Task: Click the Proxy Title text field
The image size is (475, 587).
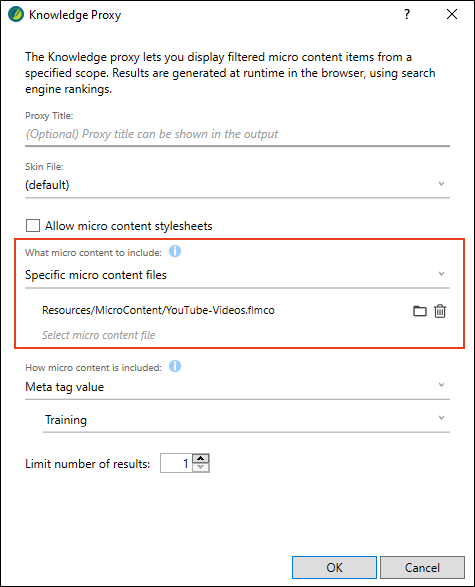Action: pos(237,134)
